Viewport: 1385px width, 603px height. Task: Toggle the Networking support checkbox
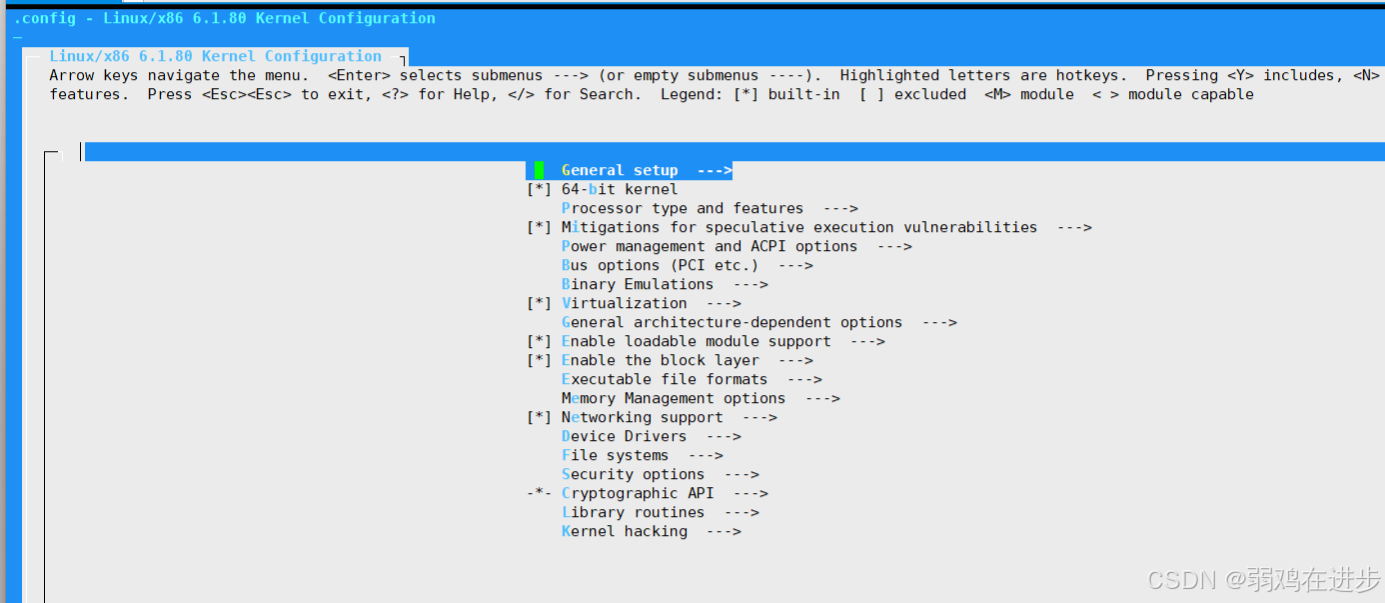coord(539,417)
